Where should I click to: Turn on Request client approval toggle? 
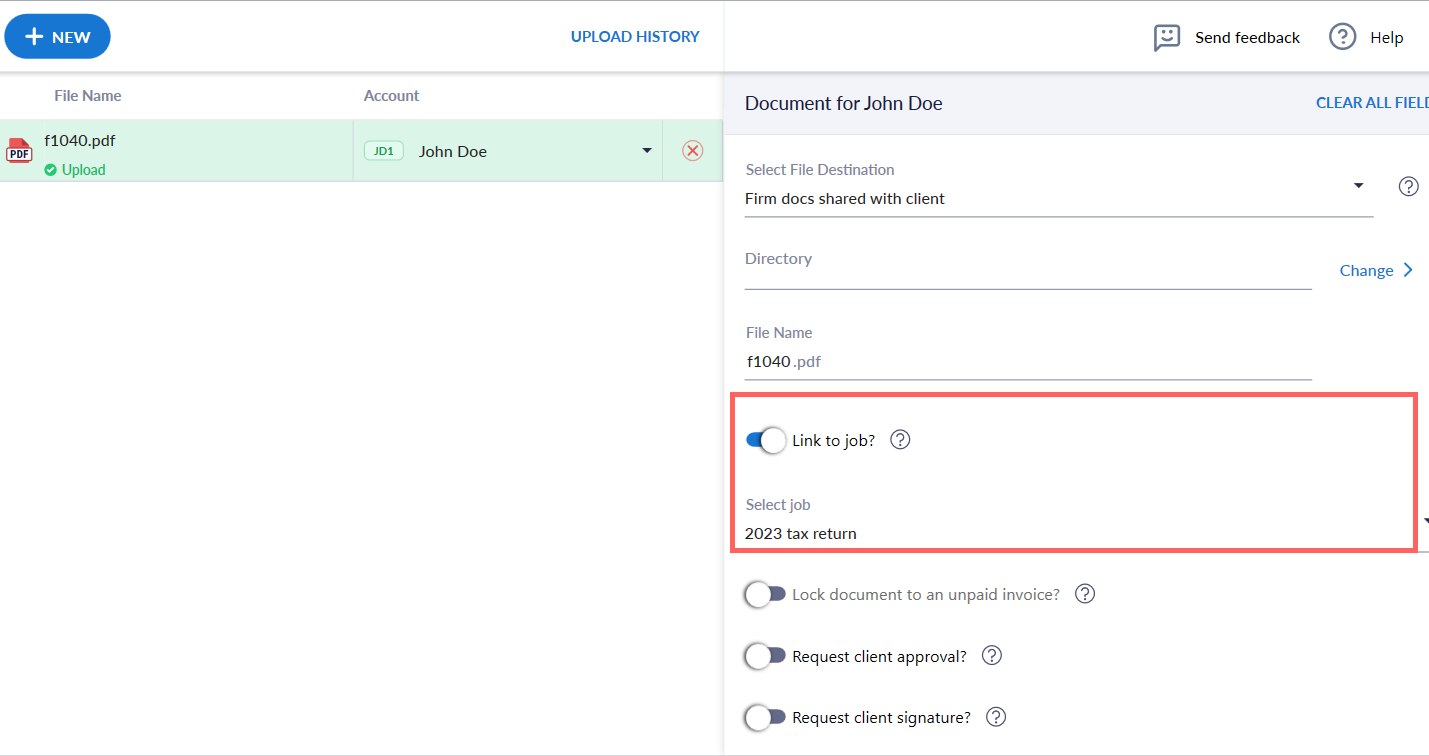765,656
